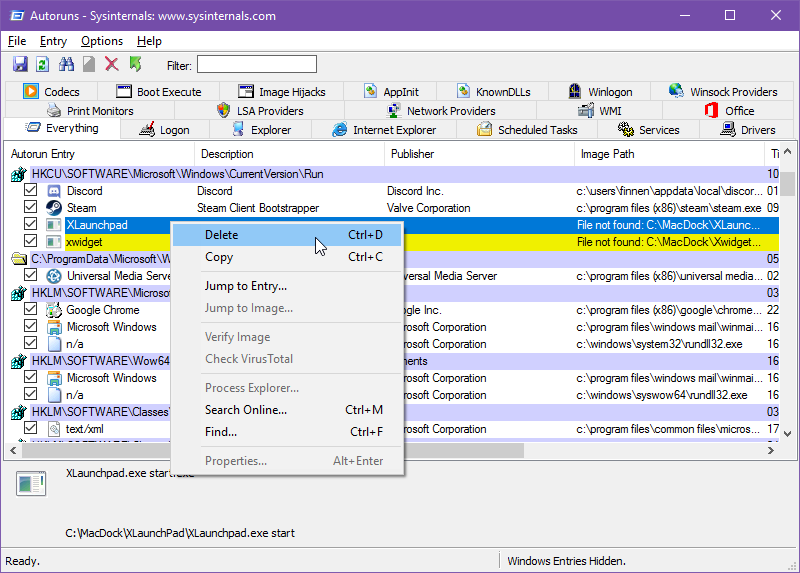Open the Help menu
This screenshot has width=800, height=573.
149,41
